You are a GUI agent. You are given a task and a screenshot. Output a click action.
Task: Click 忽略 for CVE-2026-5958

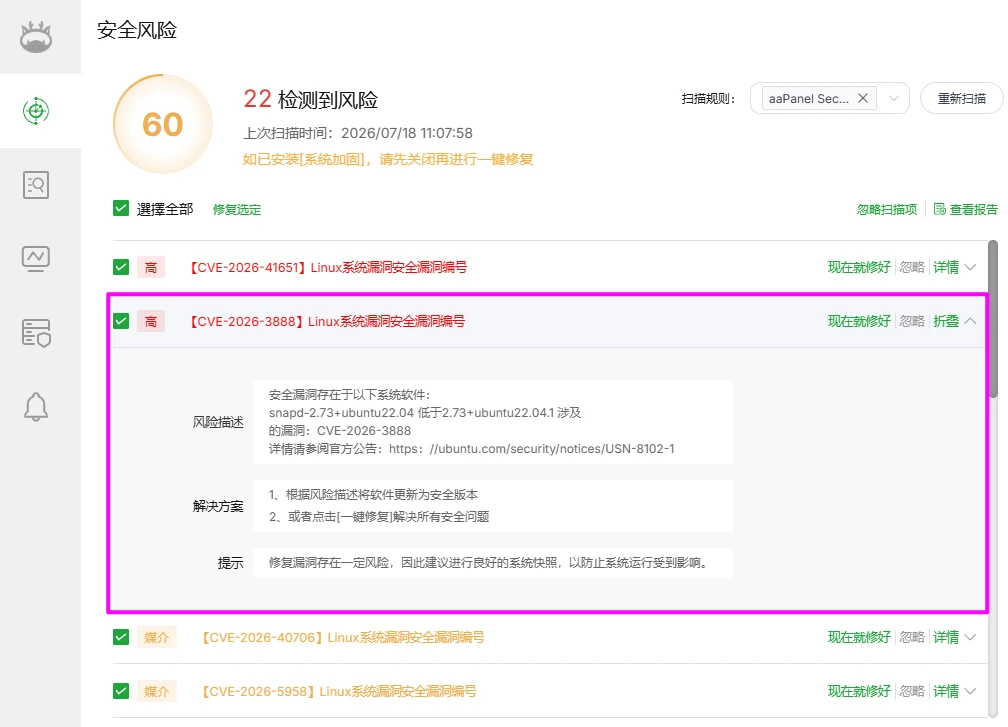[912, 691]
